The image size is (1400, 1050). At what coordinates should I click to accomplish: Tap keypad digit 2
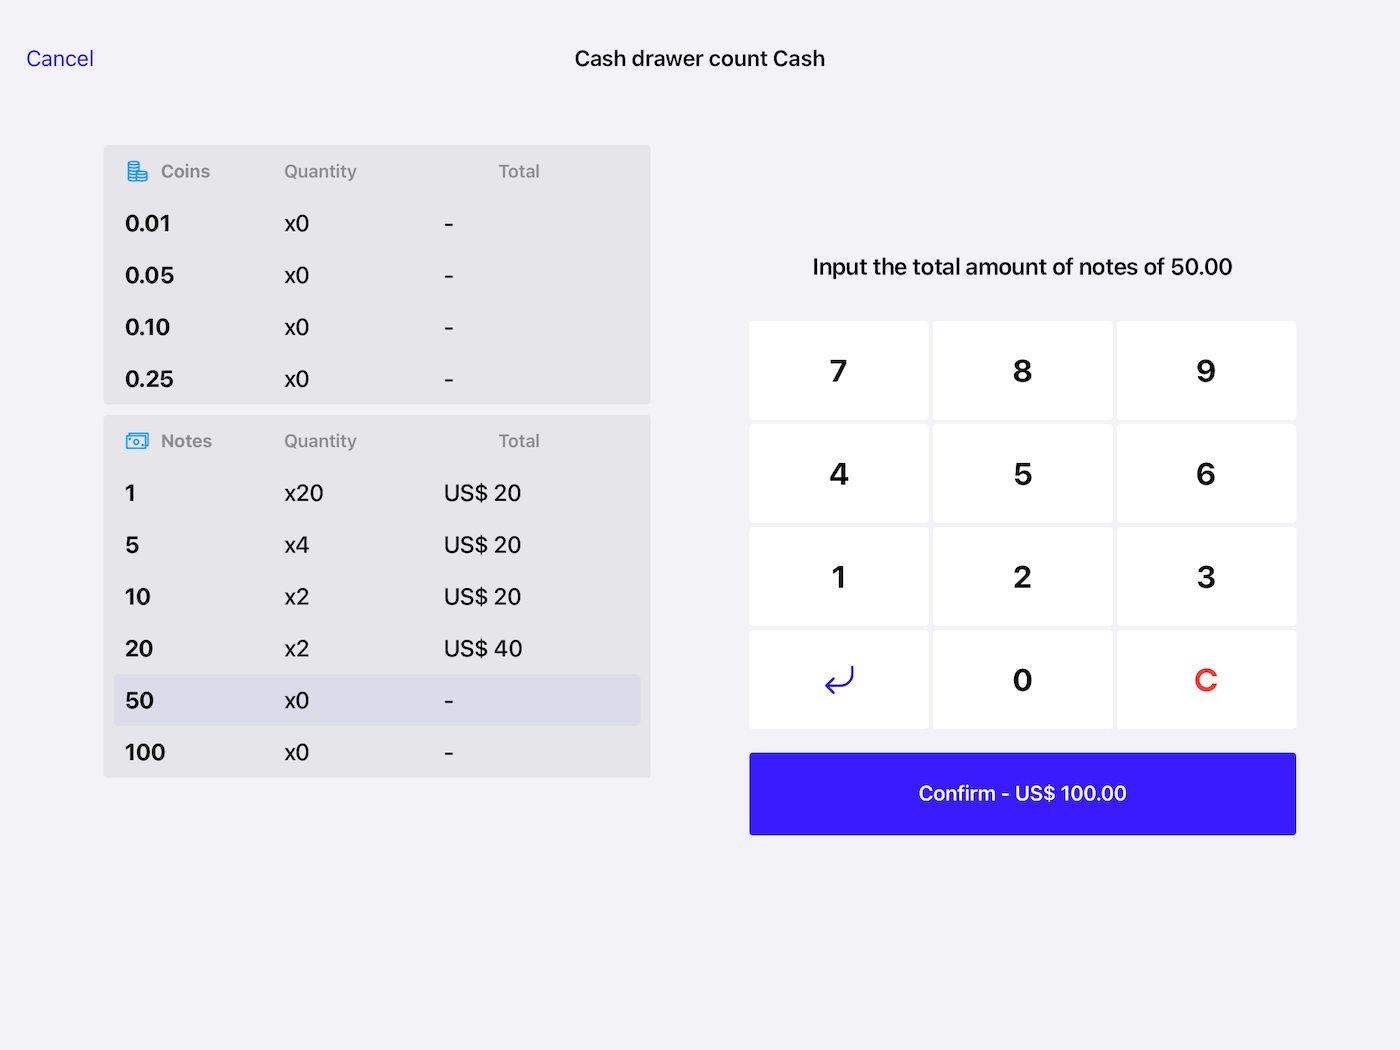click(1022, 577)
